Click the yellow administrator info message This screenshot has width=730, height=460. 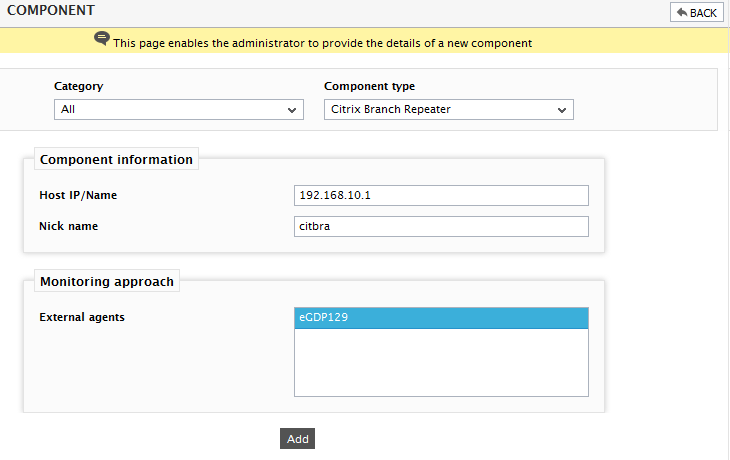[x=322, y=43]
